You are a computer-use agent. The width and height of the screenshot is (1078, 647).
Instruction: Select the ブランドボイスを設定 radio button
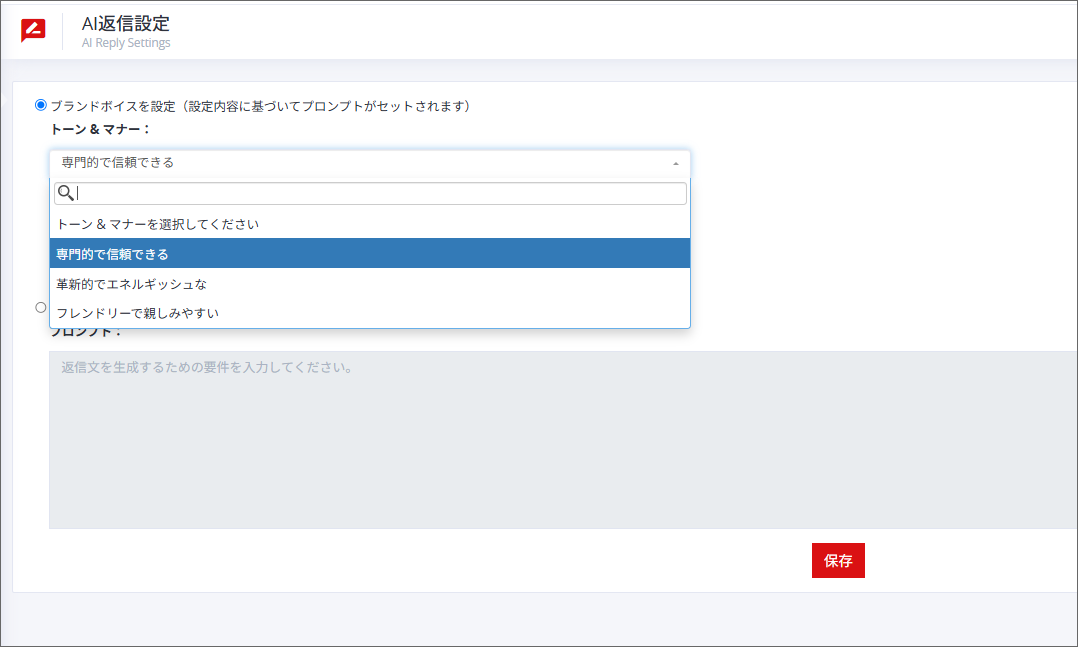[41, 105]
